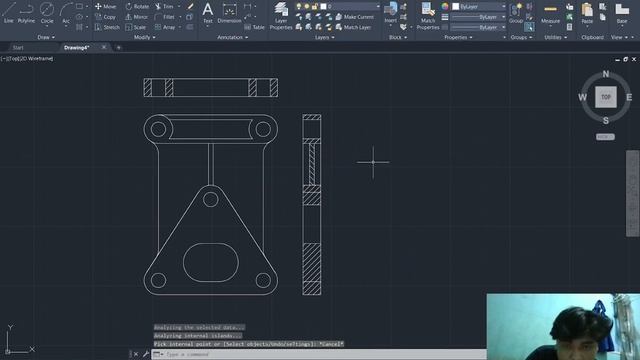Click the W direction on ViewCube compass
The image size is (640, 360).
582,97
